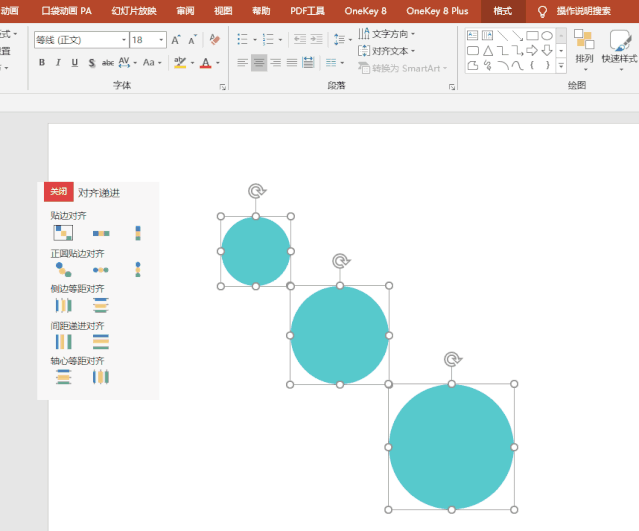Open the PDF工具 ribbon tab
The width and height of the screenshot is (639, 531).
tap(307, 11)
